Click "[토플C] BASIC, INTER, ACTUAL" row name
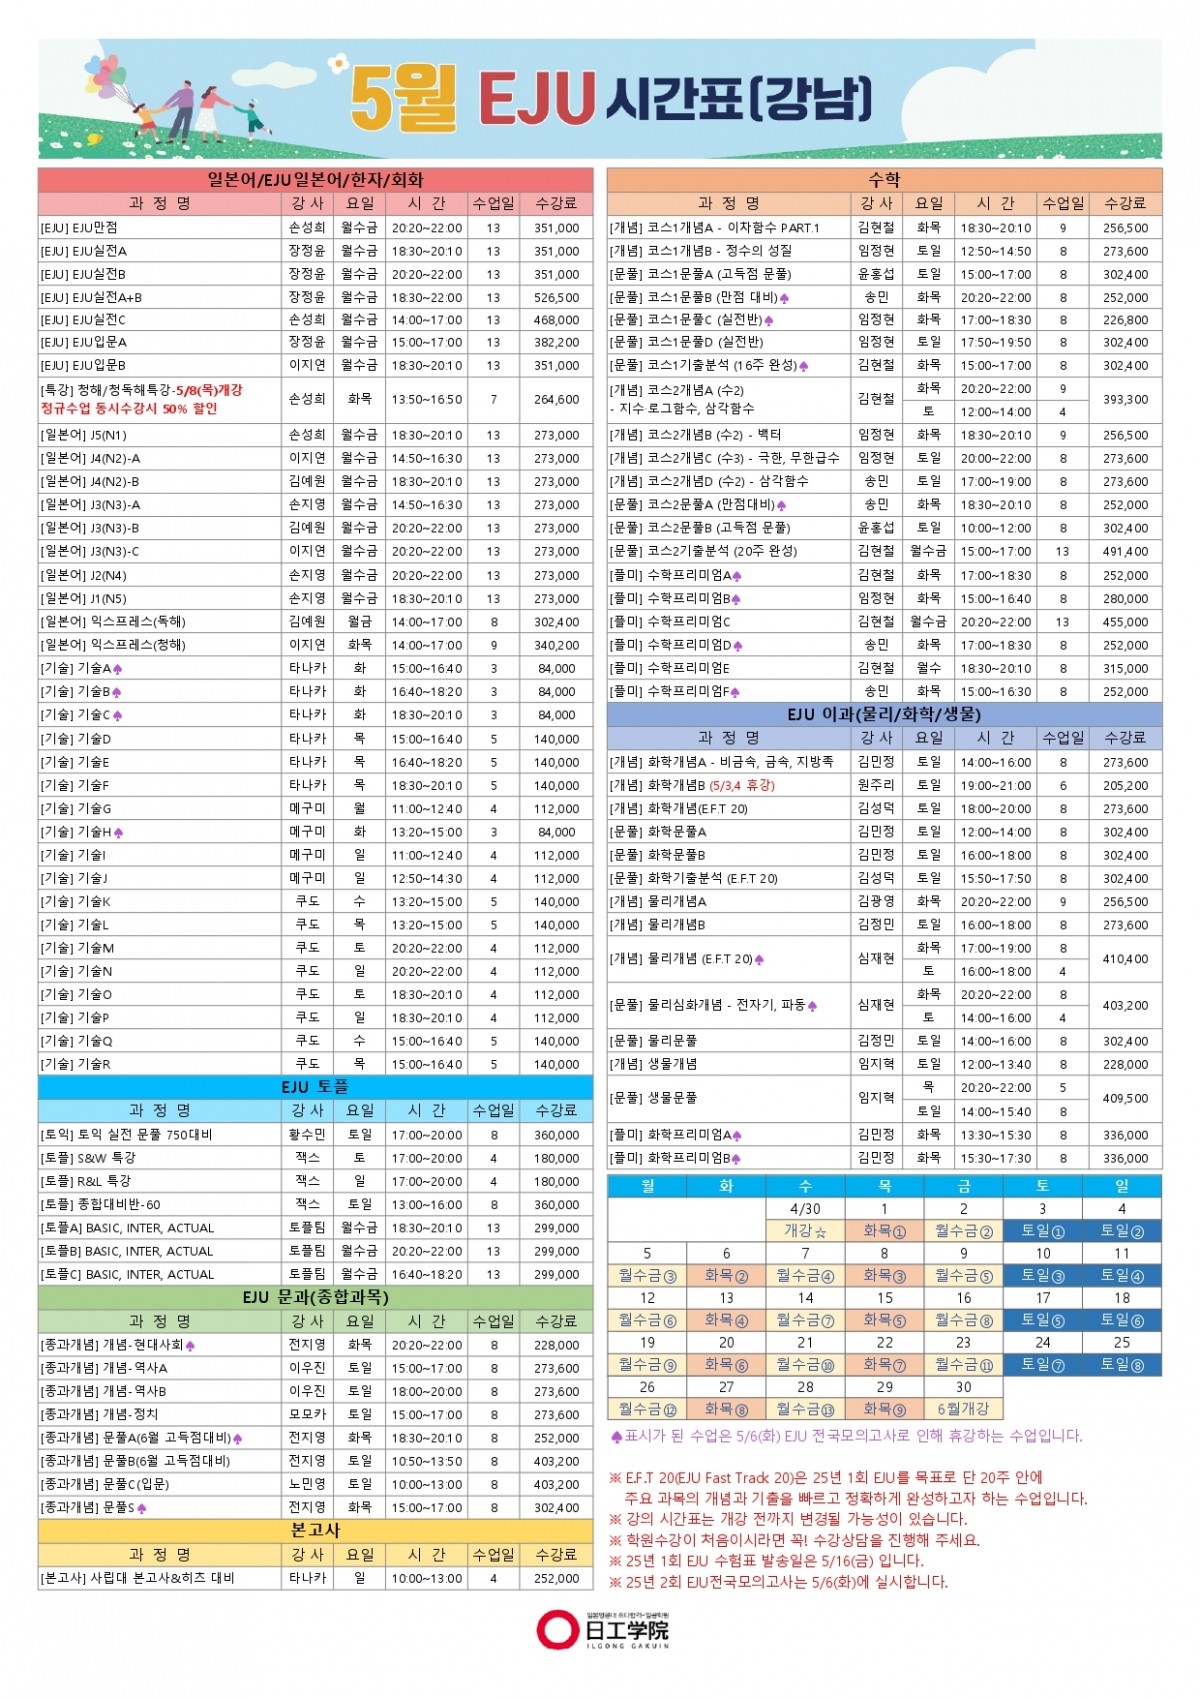1200x1698 pixels. [x=127, y=1275]
